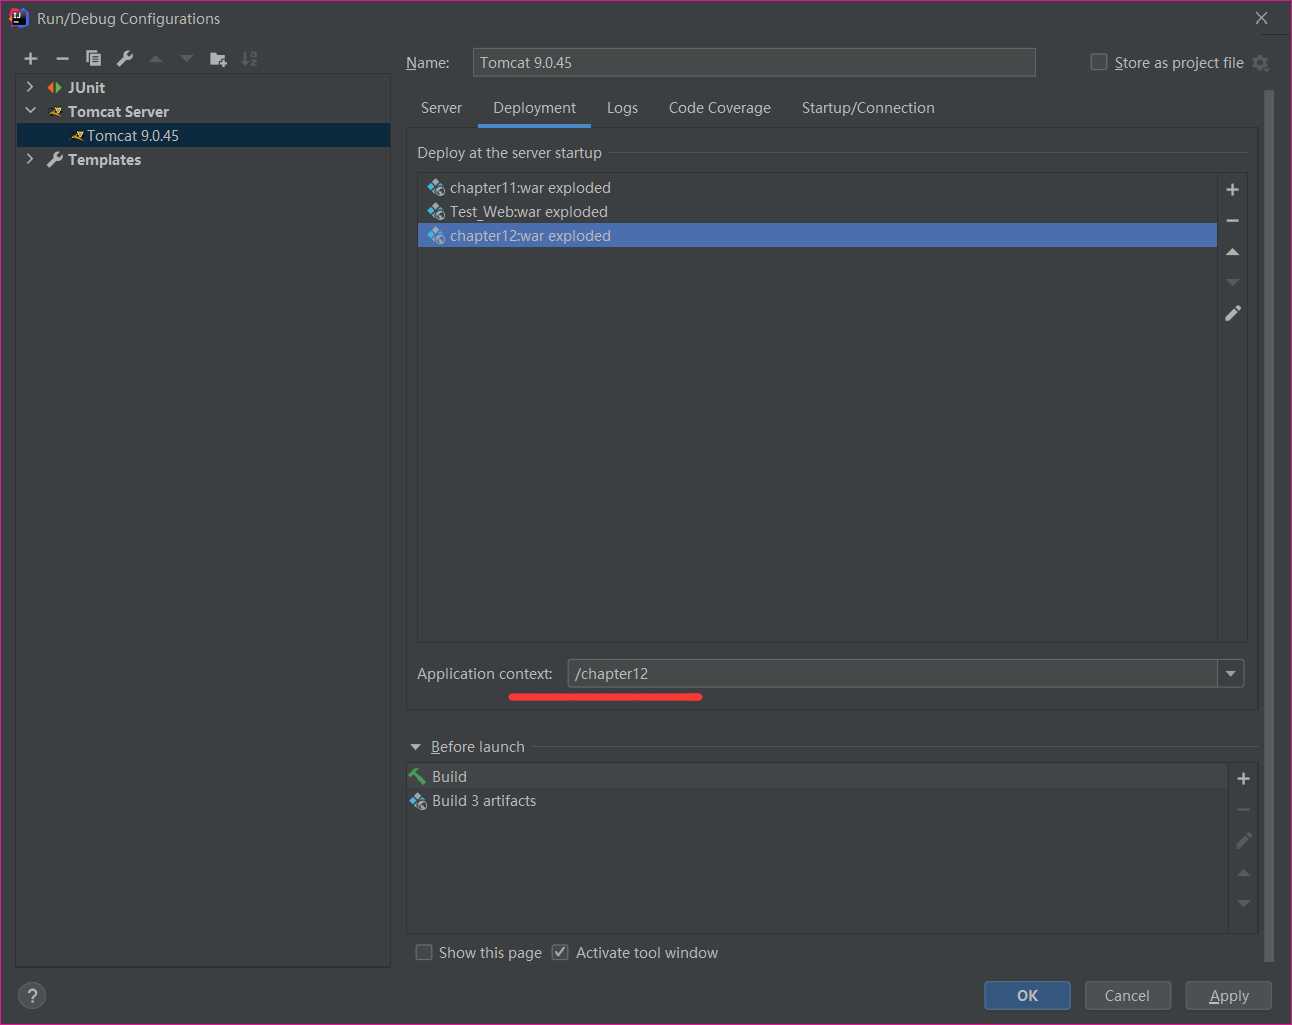Select chapter11:war exploded artifact
The width and height of the screenshot is (1292, 1025).
(x=817, y=188)
